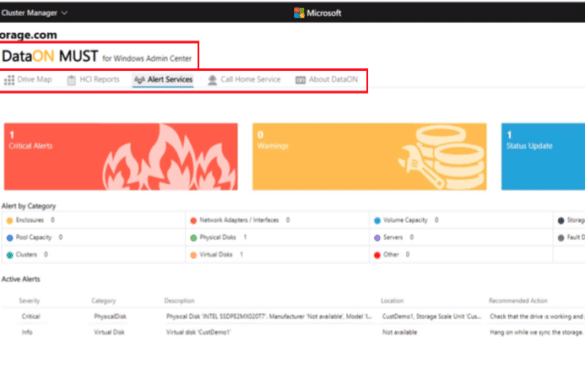
Task: Click the wrench and disks graphic
Action: [x=441, y=157]
